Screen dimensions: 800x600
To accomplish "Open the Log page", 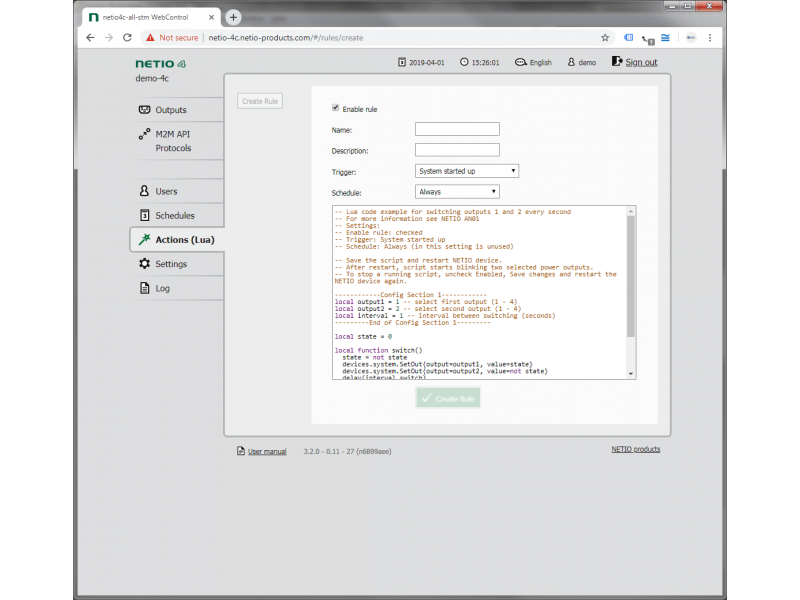I will pos(177,288).
